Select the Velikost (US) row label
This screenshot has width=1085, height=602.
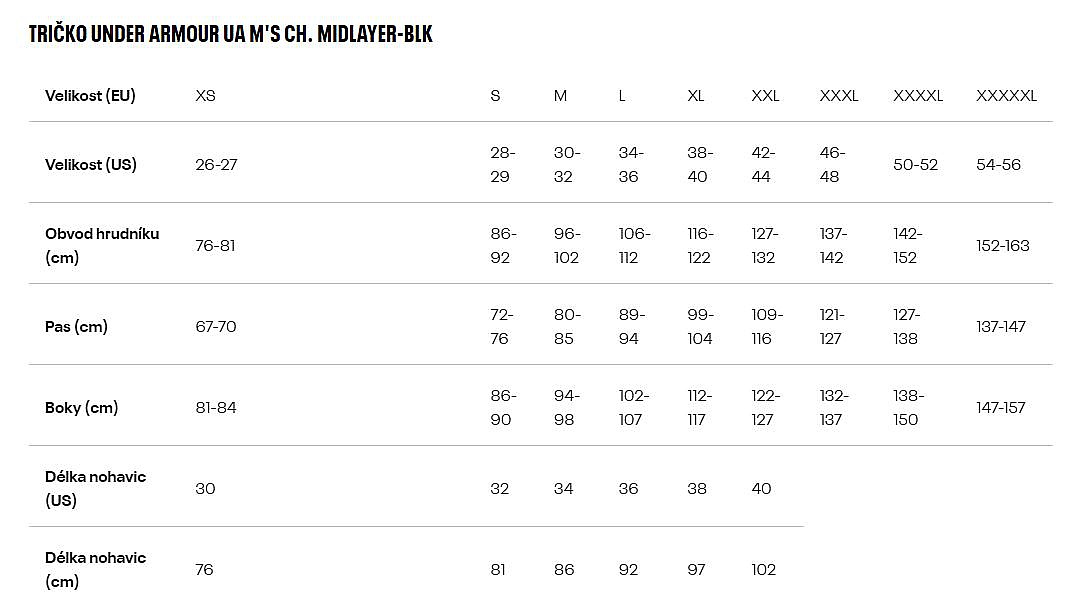[x=90, y=165]
